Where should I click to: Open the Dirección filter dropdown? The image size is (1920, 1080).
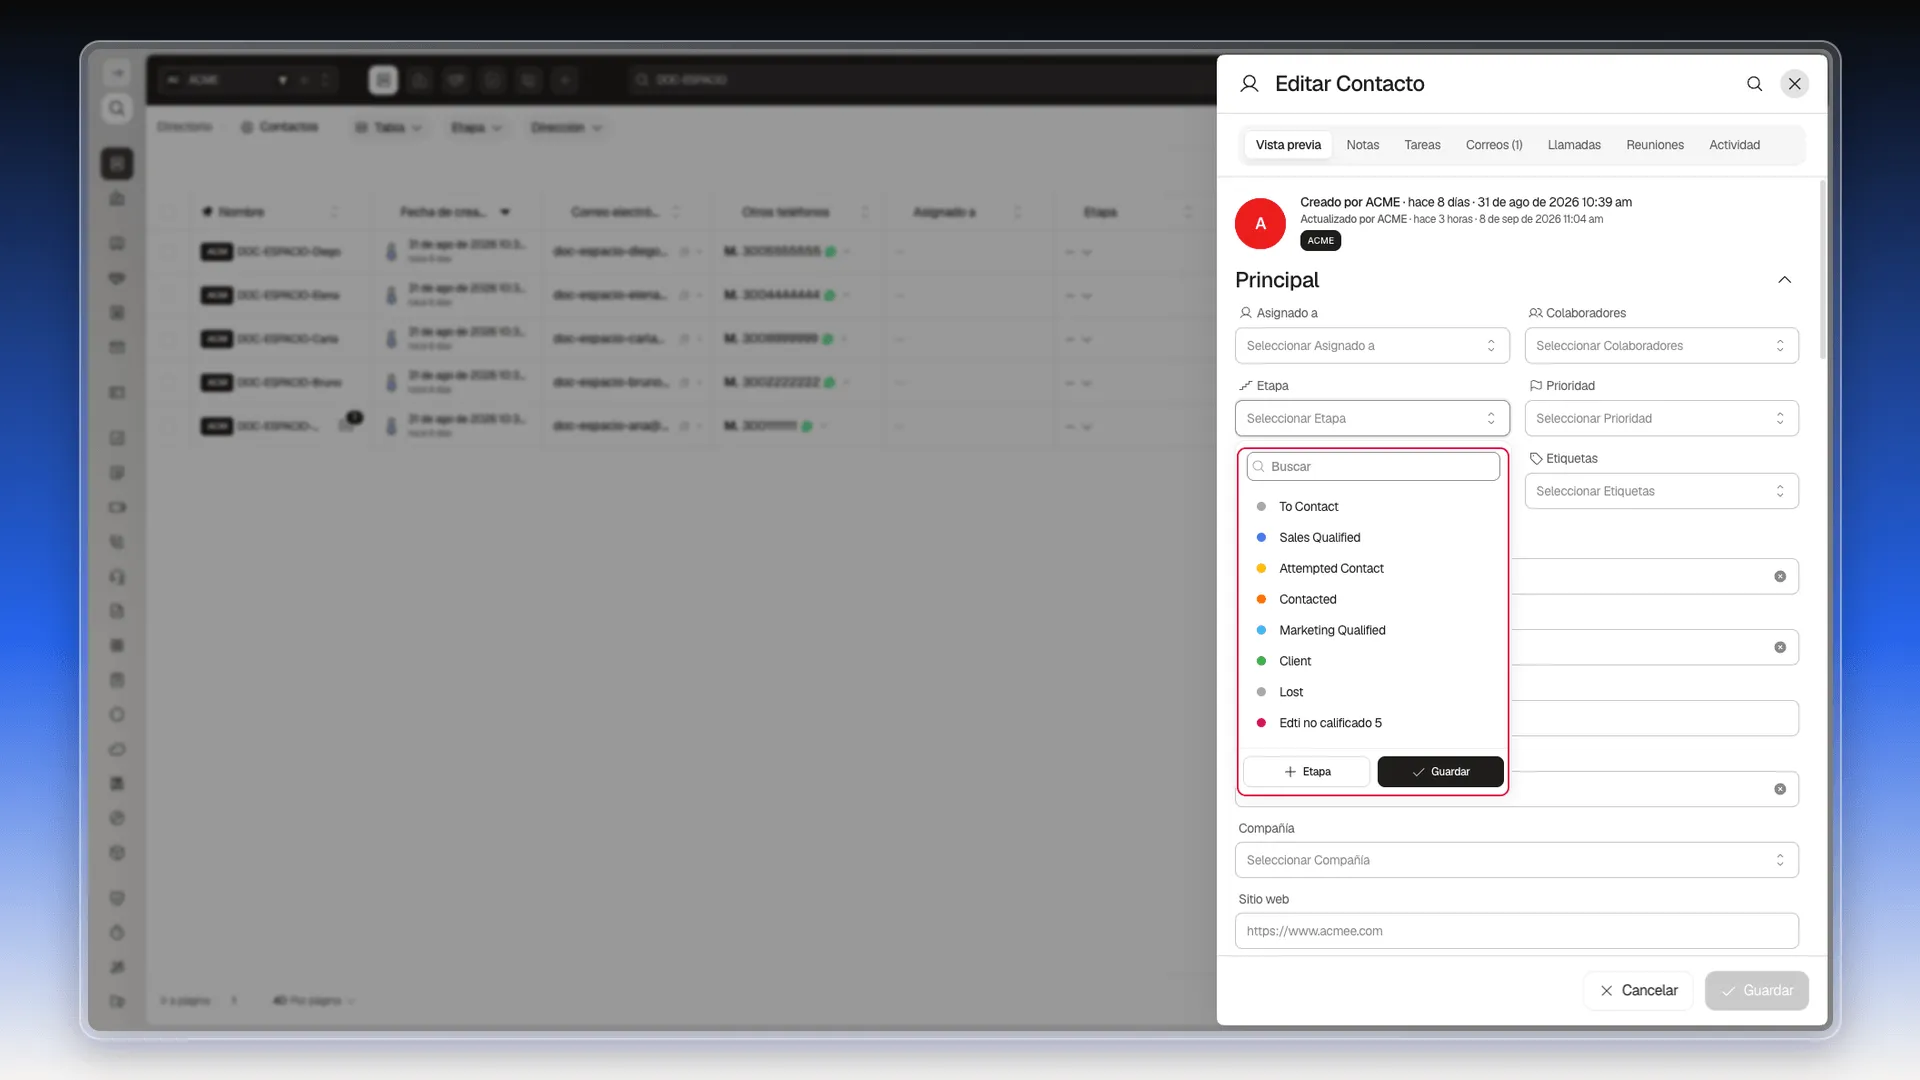[x=567, y=128]
